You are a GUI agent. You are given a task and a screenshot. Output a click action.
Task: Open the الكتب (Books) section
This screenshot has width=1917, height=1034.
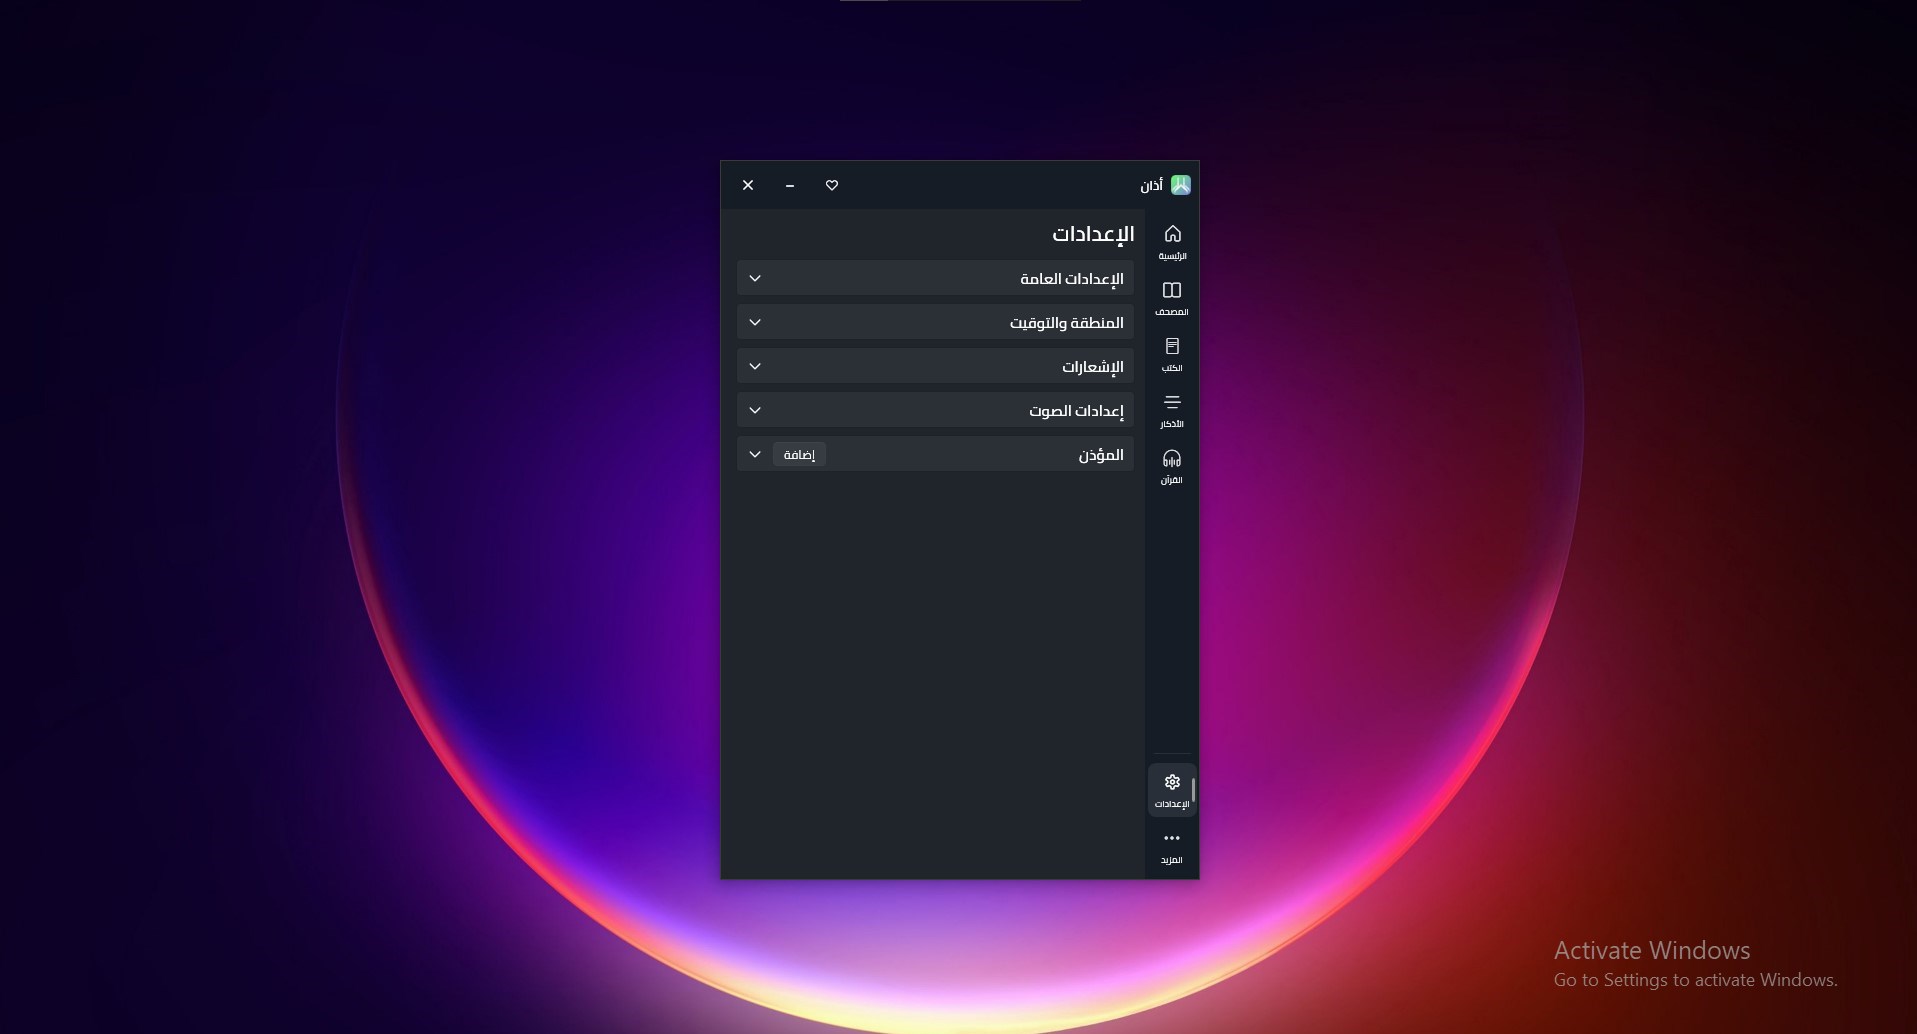[x=1172, y=352]
